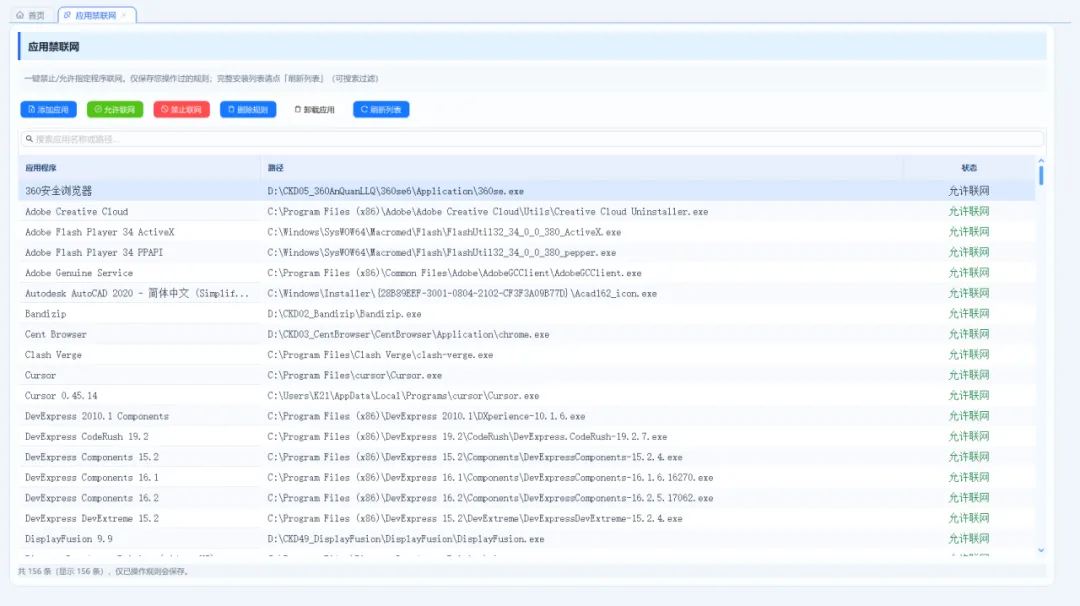Click the magnifier icon in search box
The image size is (1080, 606).
[29, 139]
